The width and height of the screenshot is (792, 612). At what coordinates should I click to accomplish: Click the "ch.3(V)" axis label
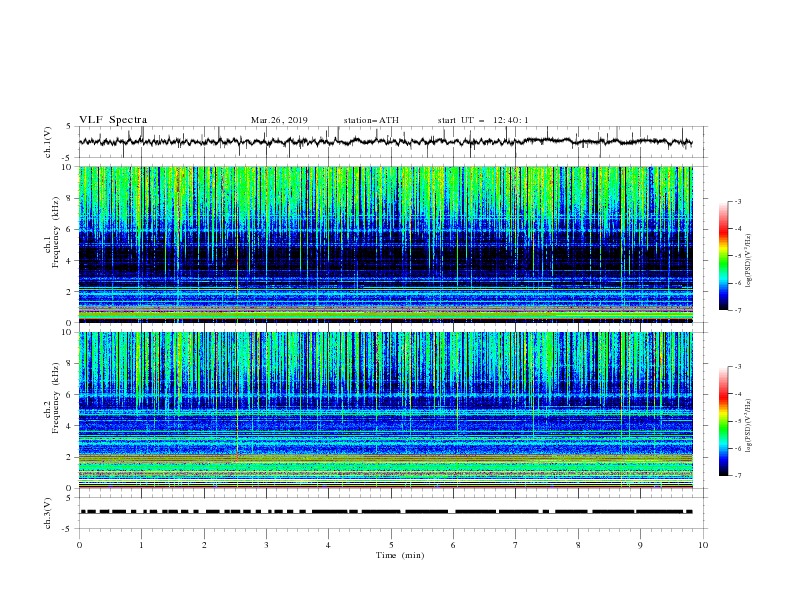pyautogui.click(x=48, y=513)
